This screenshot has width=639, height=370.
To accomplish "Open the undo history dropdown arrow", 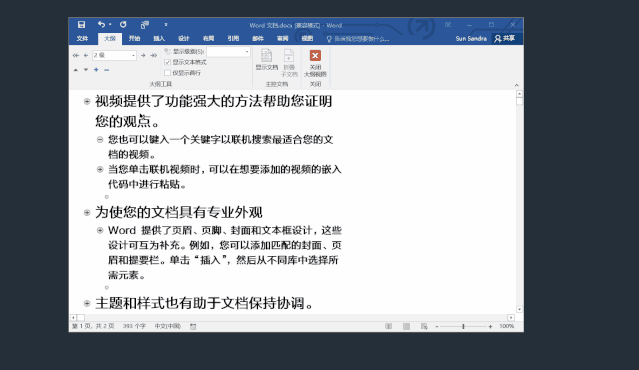I will point(110,25).
